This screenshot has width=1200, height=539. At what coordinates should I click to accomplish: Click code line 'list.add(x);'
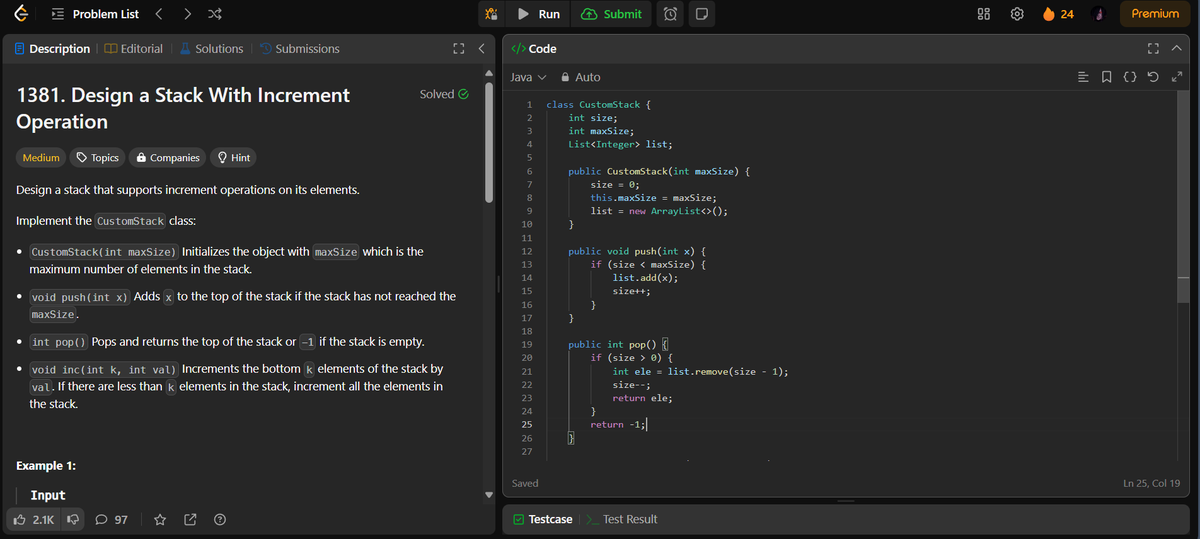click(x=645, y=277)
